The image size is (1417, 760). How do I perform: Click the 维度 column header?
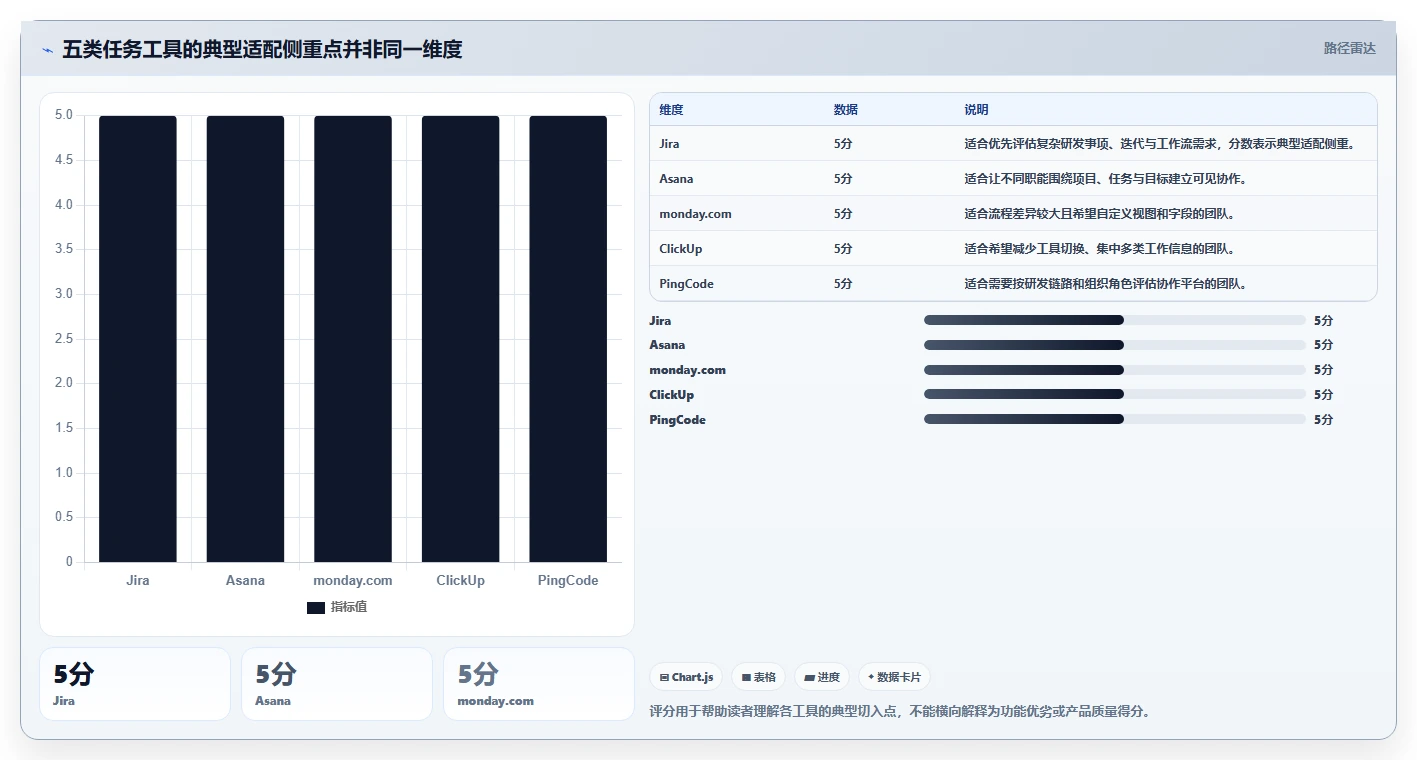coord(672,110)
